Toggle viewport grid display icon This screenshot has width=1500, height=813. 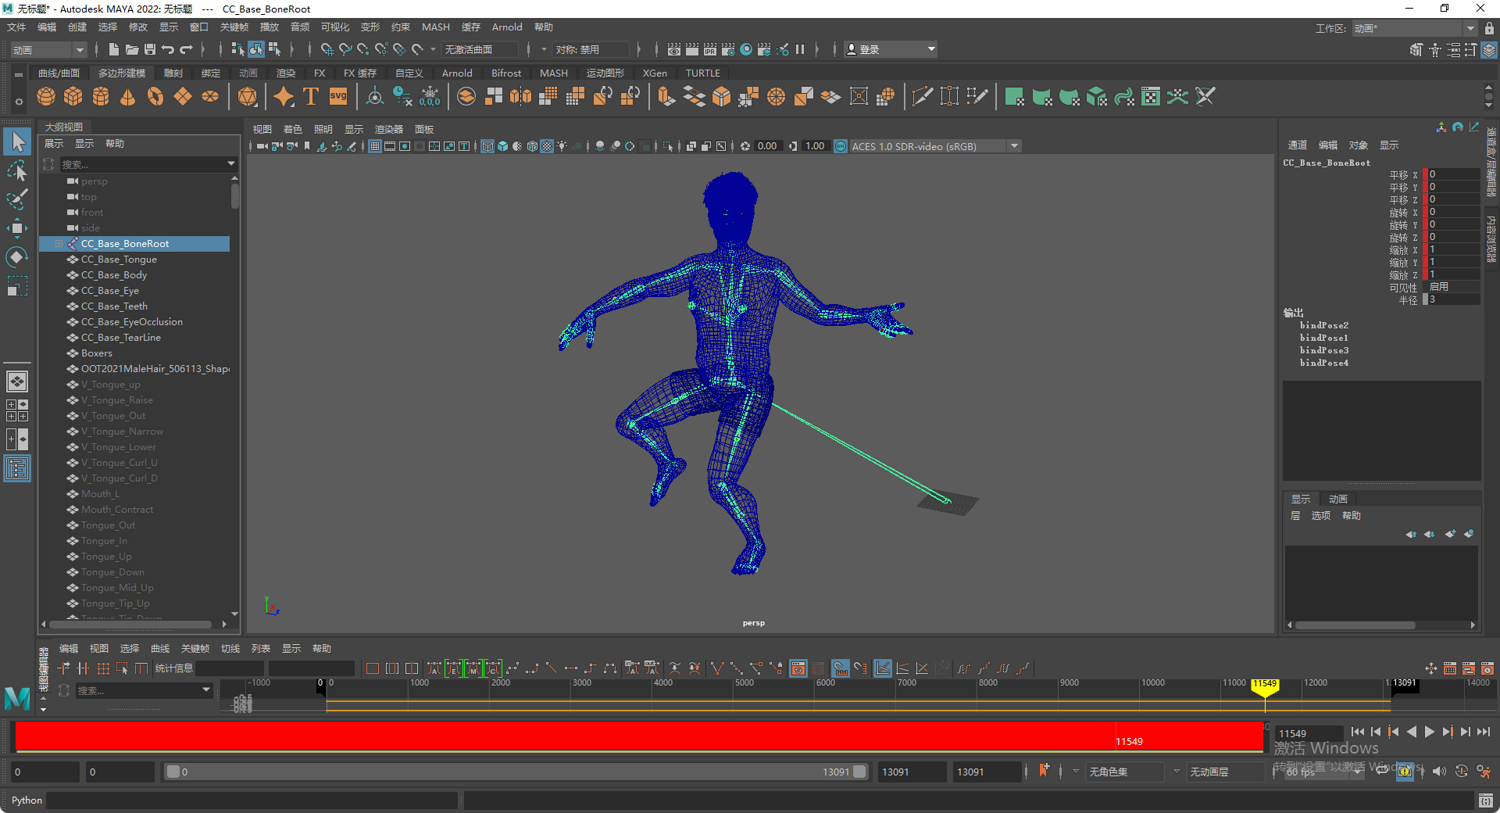coord(374,146)
